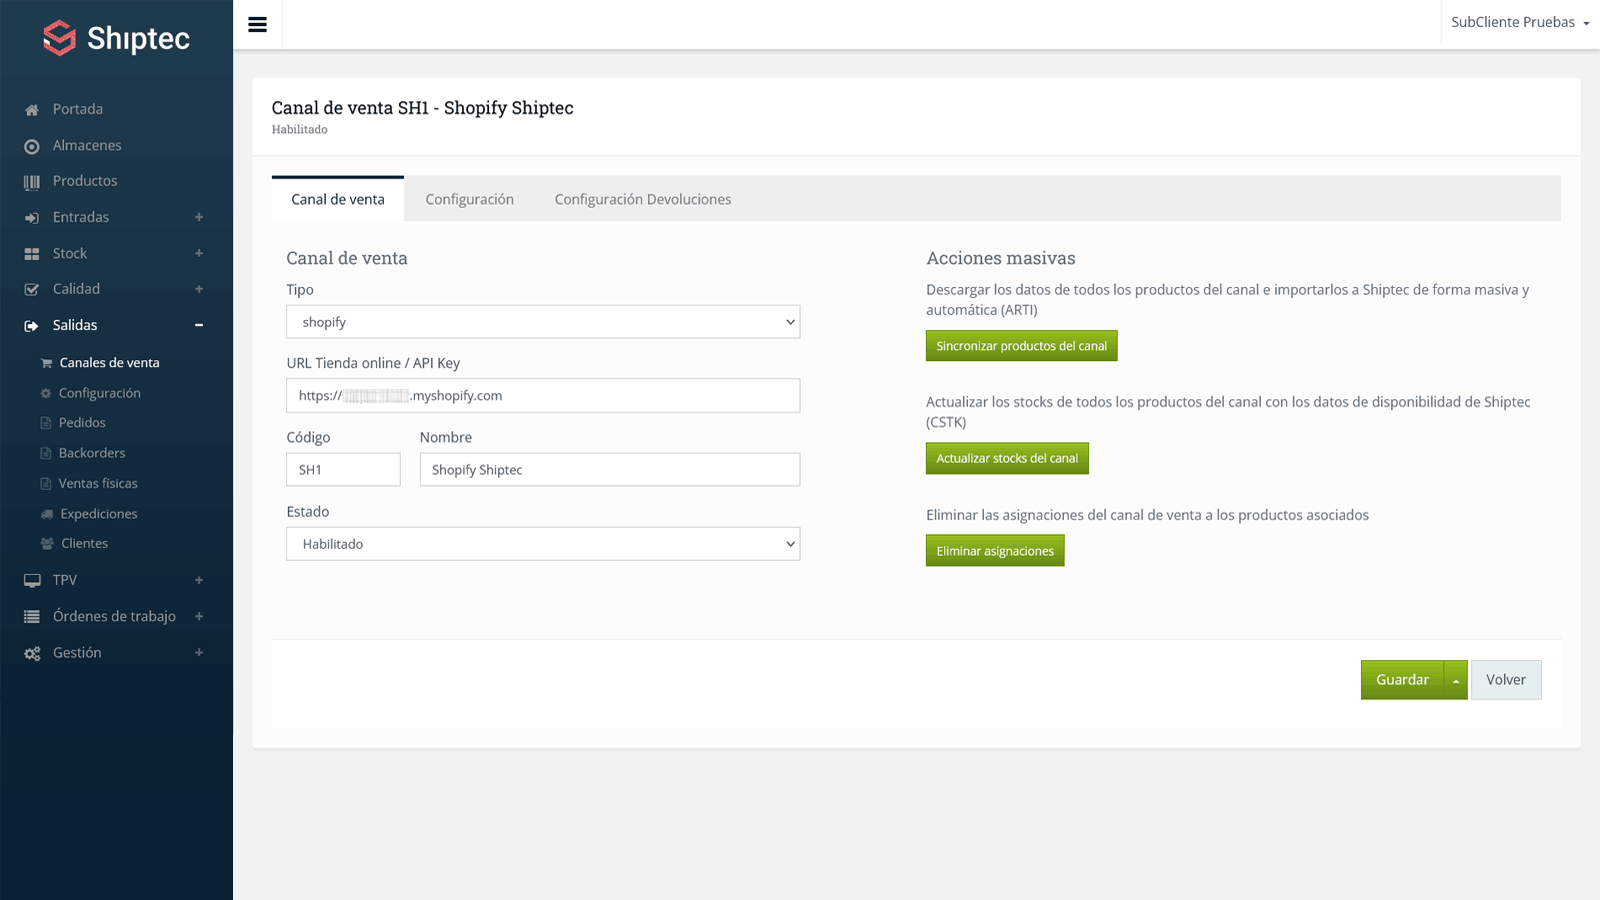This screenshot has height=900, width=1600.
Task: Select the Expediciones truck icon
Action: pos(48,513)
